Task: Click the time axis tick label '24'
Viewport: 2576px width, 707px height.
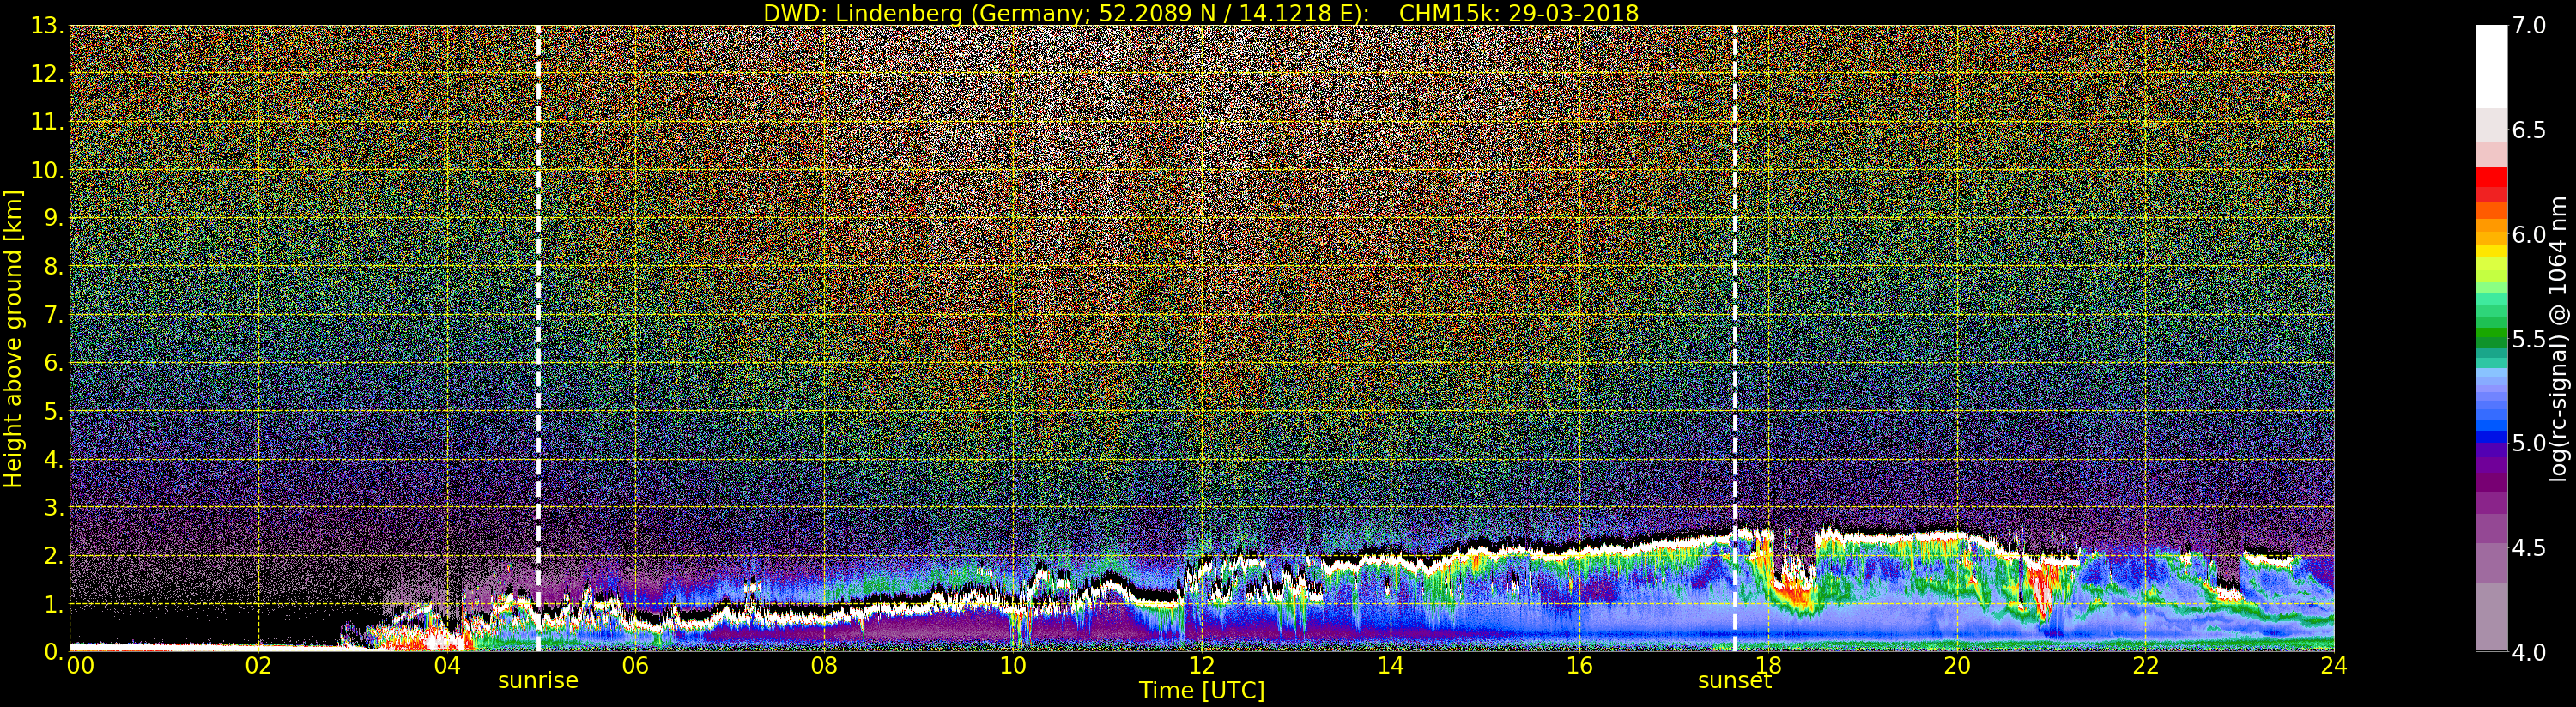Action: tap(2334, 665)
